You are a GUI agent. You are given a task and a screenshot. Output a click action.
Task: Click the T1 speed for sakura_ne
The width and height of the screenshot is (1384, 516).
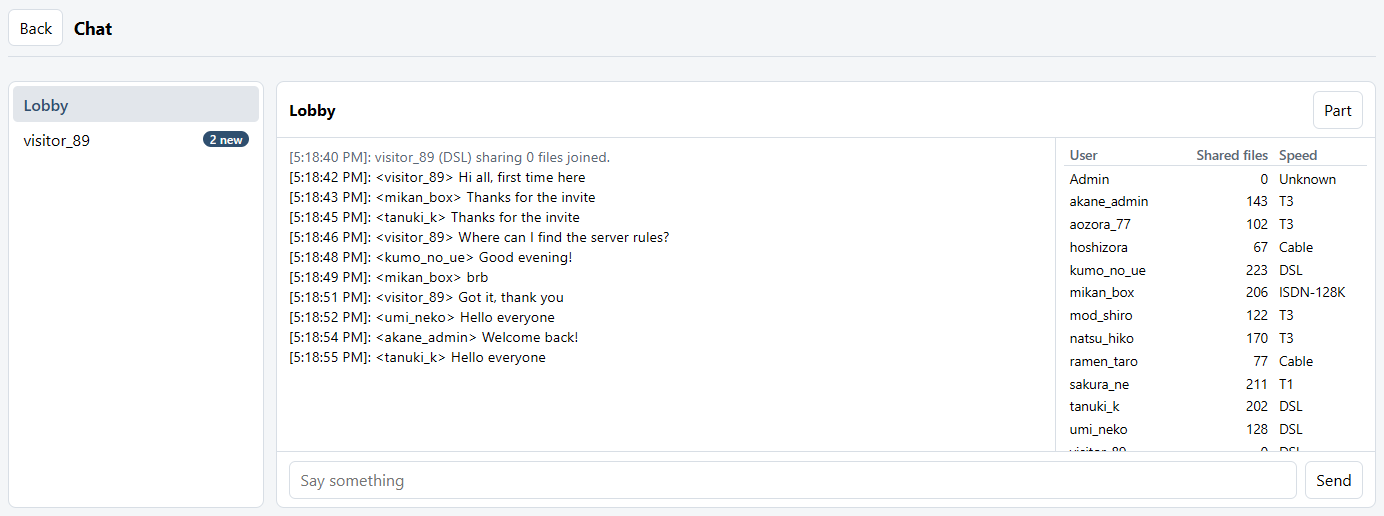tap(1286, 384)
